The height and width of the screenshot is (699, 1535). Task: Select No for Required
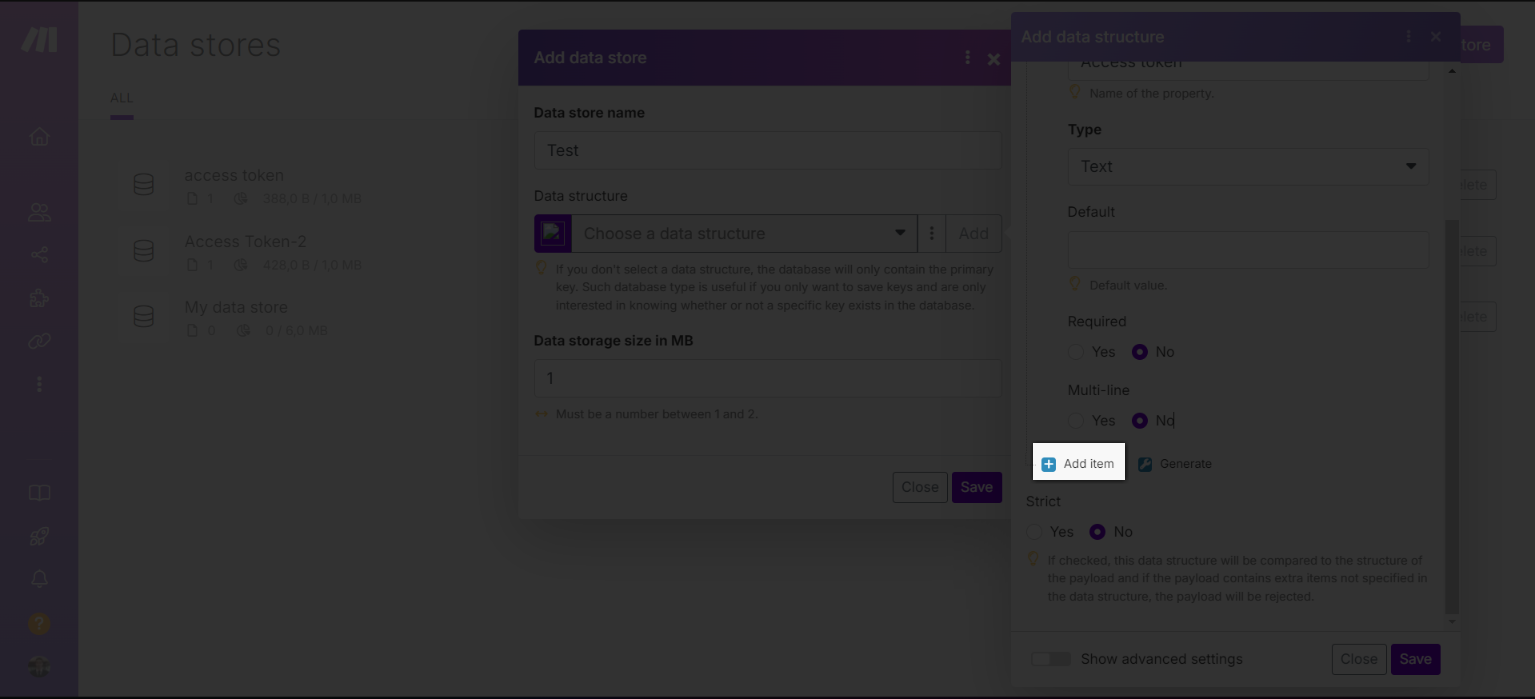1140,352
